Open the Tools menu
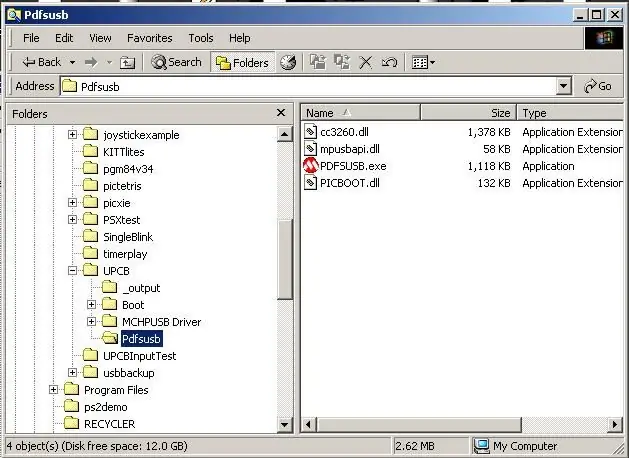 coord(201,38)
